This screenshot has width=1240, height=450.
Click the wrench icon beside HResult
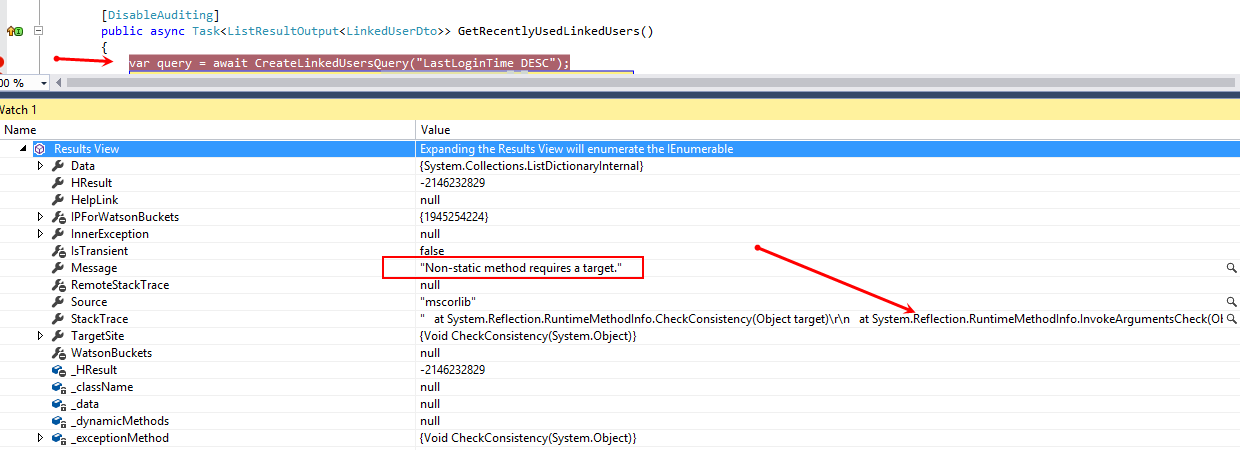pos(58,183)
